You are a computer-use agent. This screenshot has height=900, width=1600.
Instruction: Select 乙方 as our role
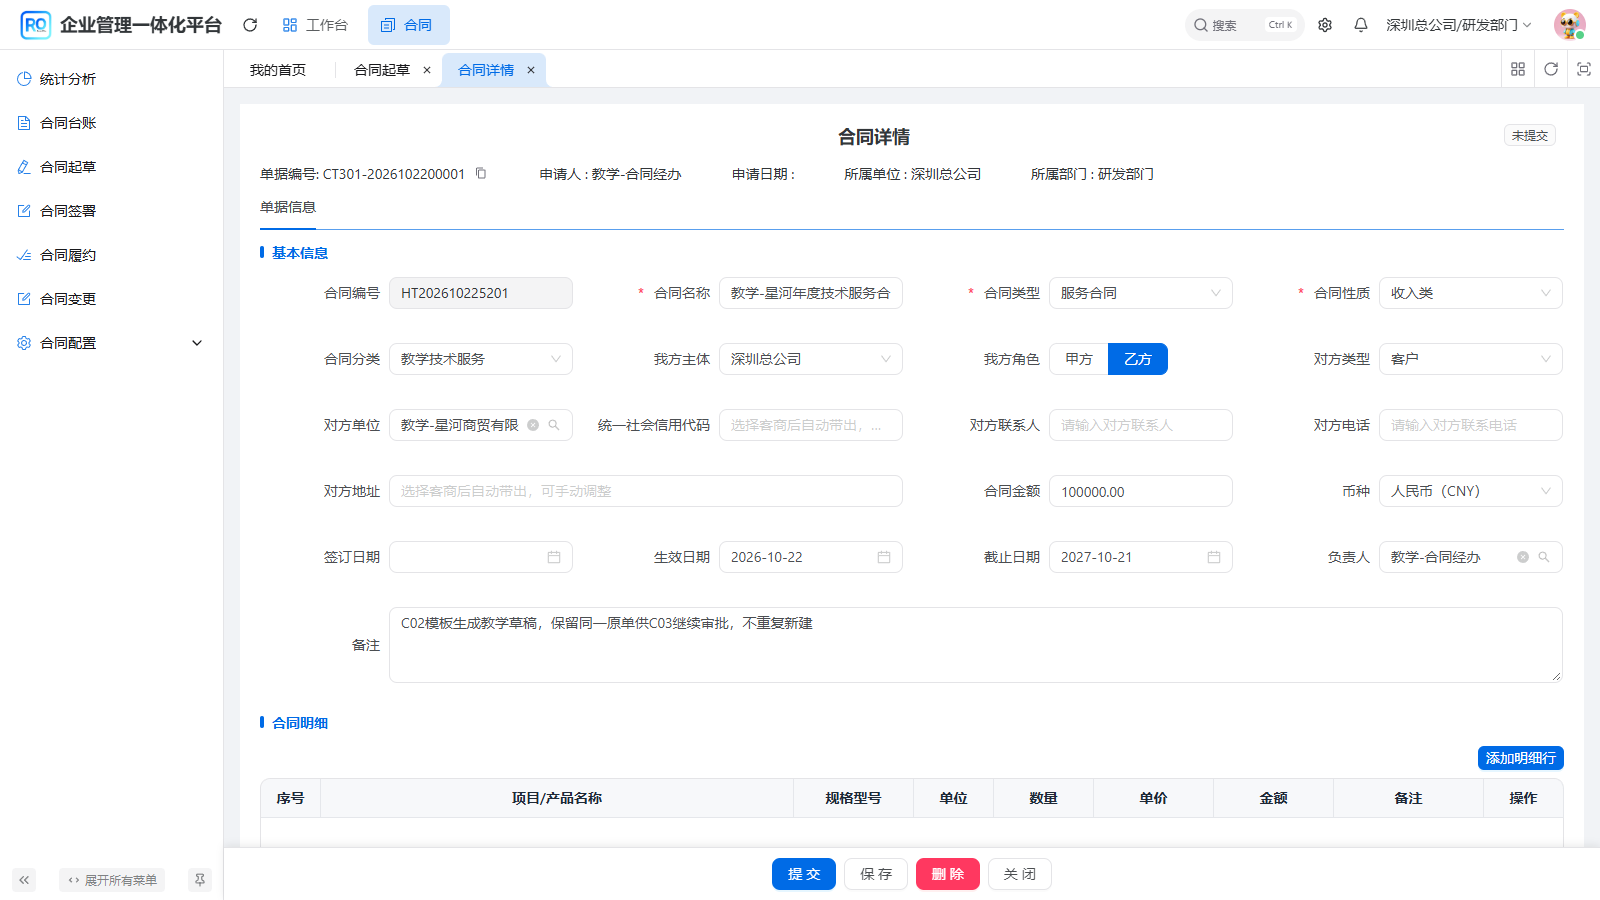(1138, 359)
